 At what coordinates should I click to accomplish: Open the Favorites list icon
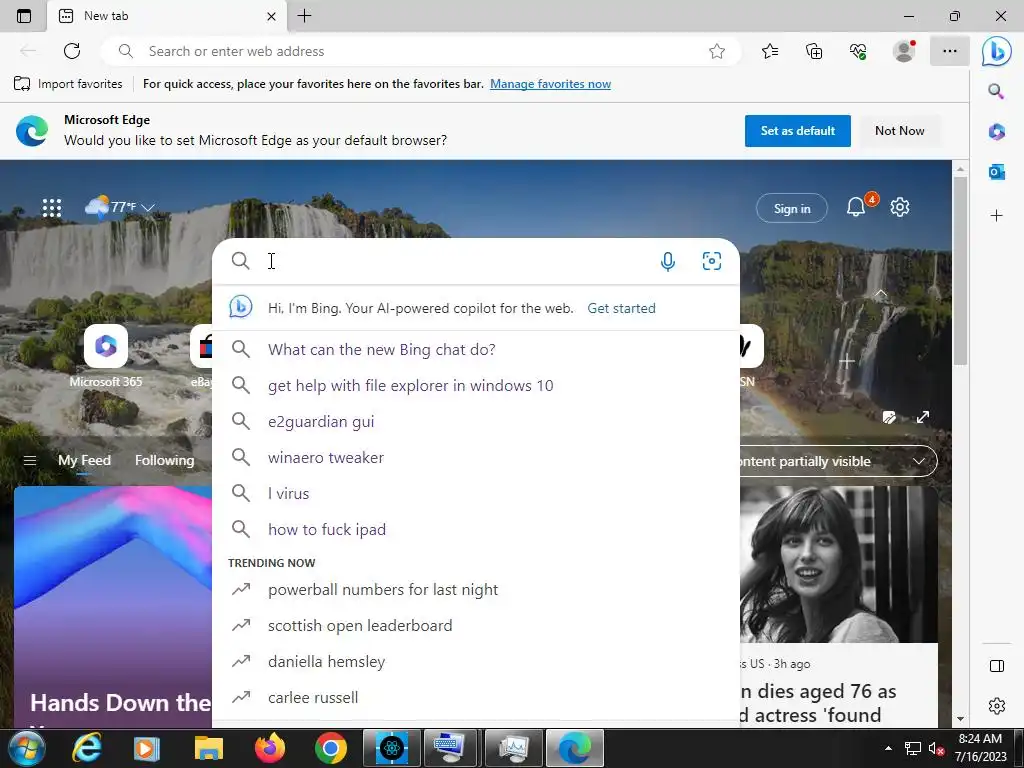(x=770, y=51)
